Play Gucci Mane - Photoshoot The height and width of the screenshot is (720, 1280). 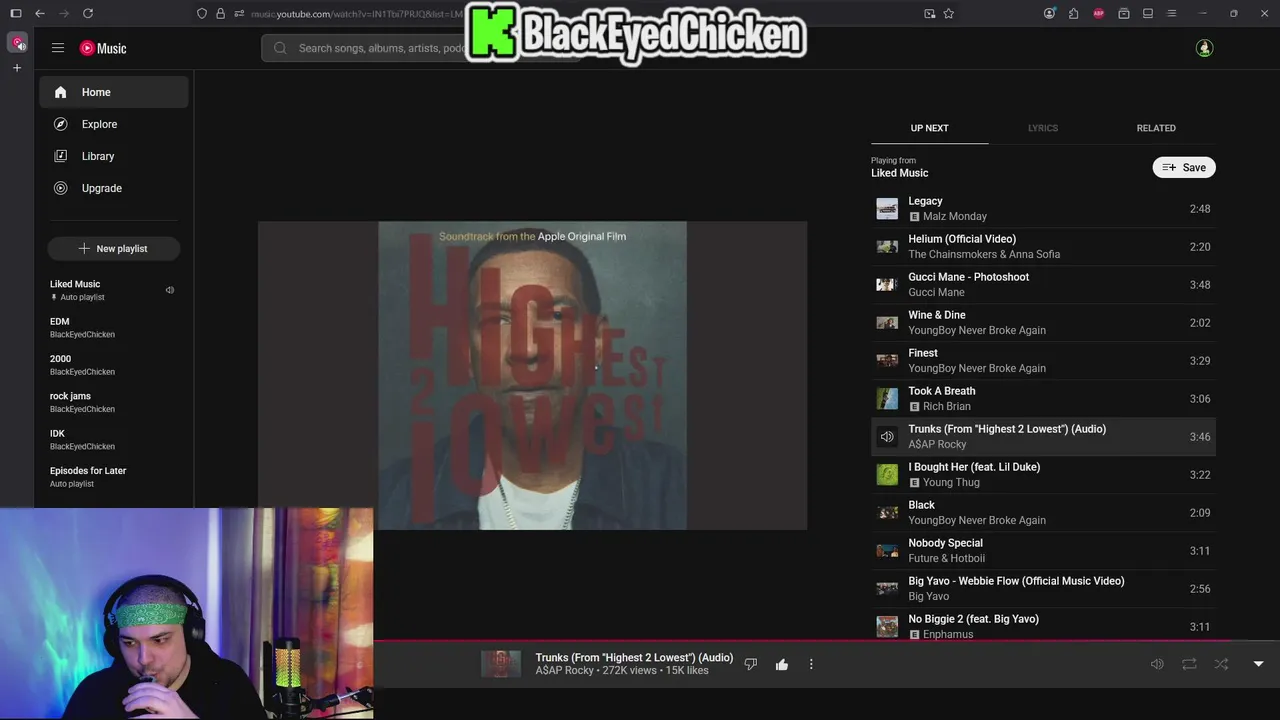1043,284
